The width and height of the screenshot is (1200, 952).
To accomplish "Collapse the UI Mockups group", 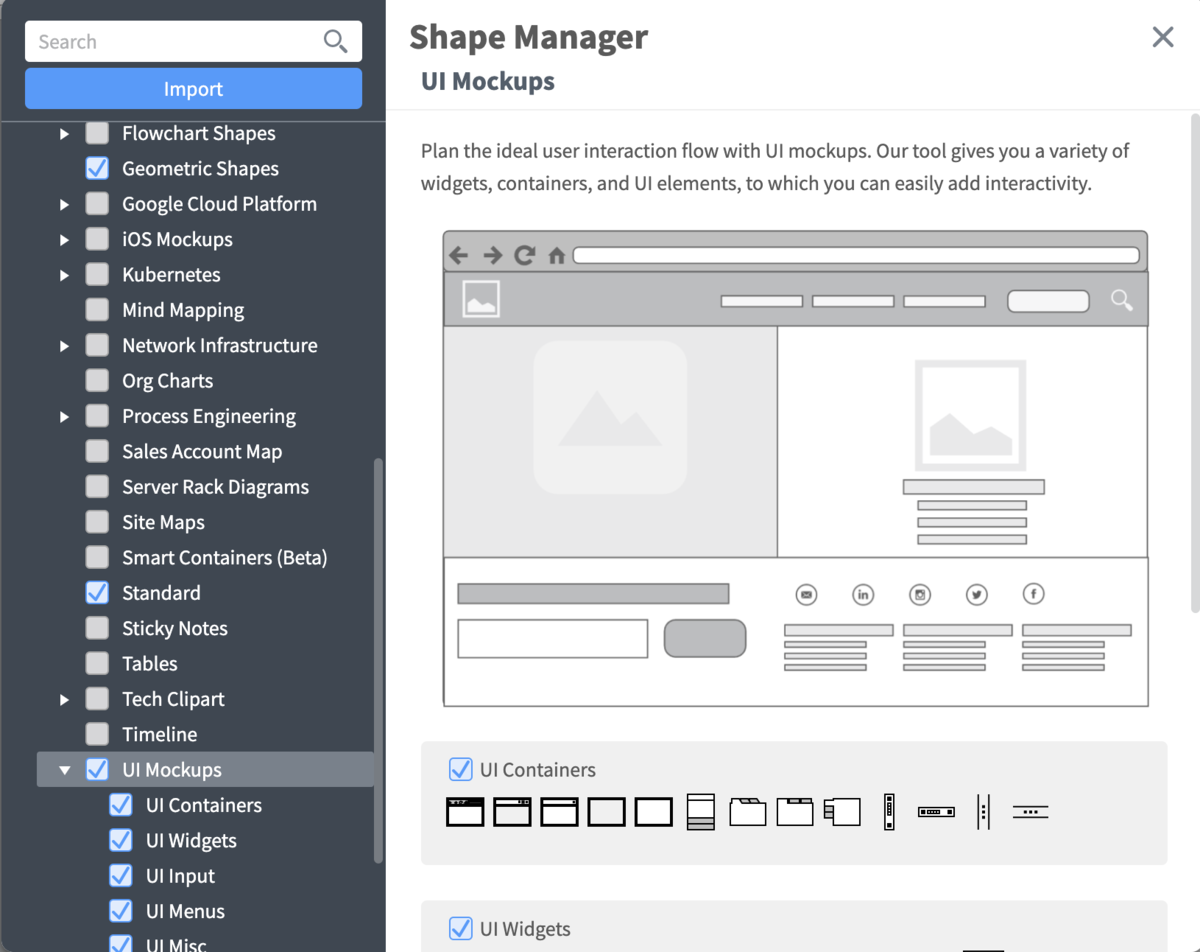I will pyautogui.click(x=64, y=770).
